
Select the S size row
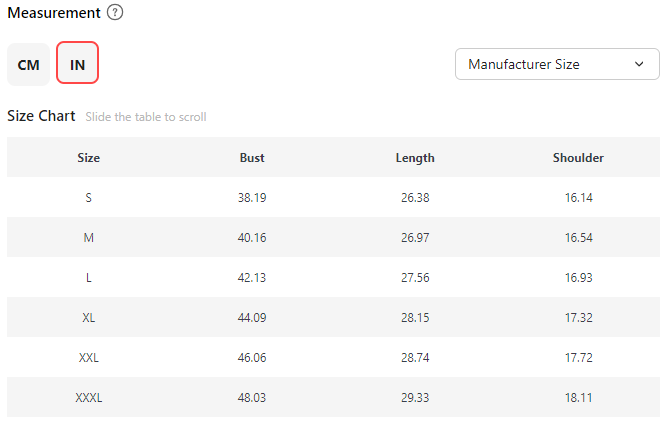(89, 197)
